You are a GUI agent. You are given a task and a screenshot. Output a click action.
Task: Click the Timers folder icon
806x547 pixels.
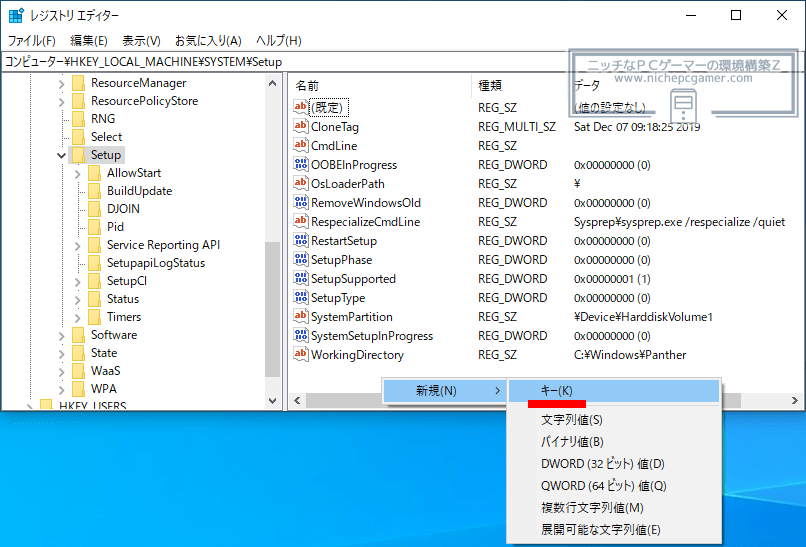click(x=95, y=317)
